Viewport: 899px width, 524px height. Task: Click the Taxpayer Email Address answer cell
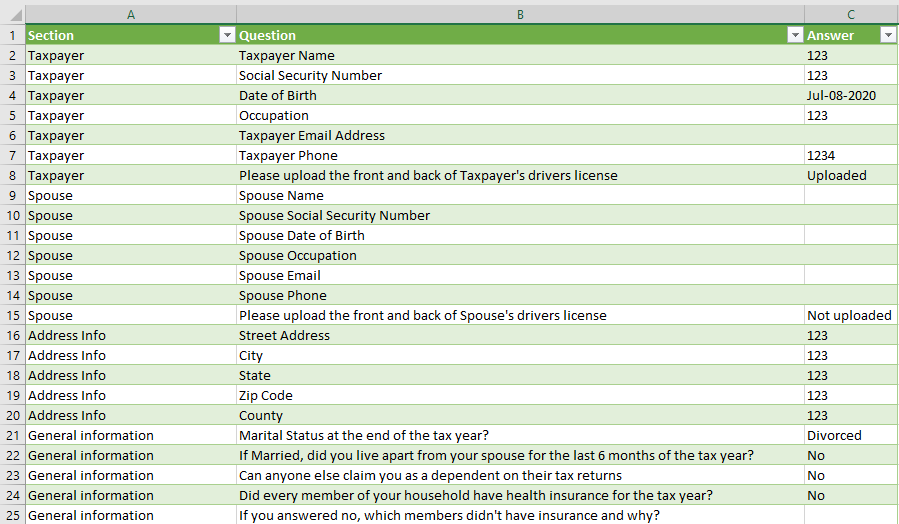tap(850, 135)
